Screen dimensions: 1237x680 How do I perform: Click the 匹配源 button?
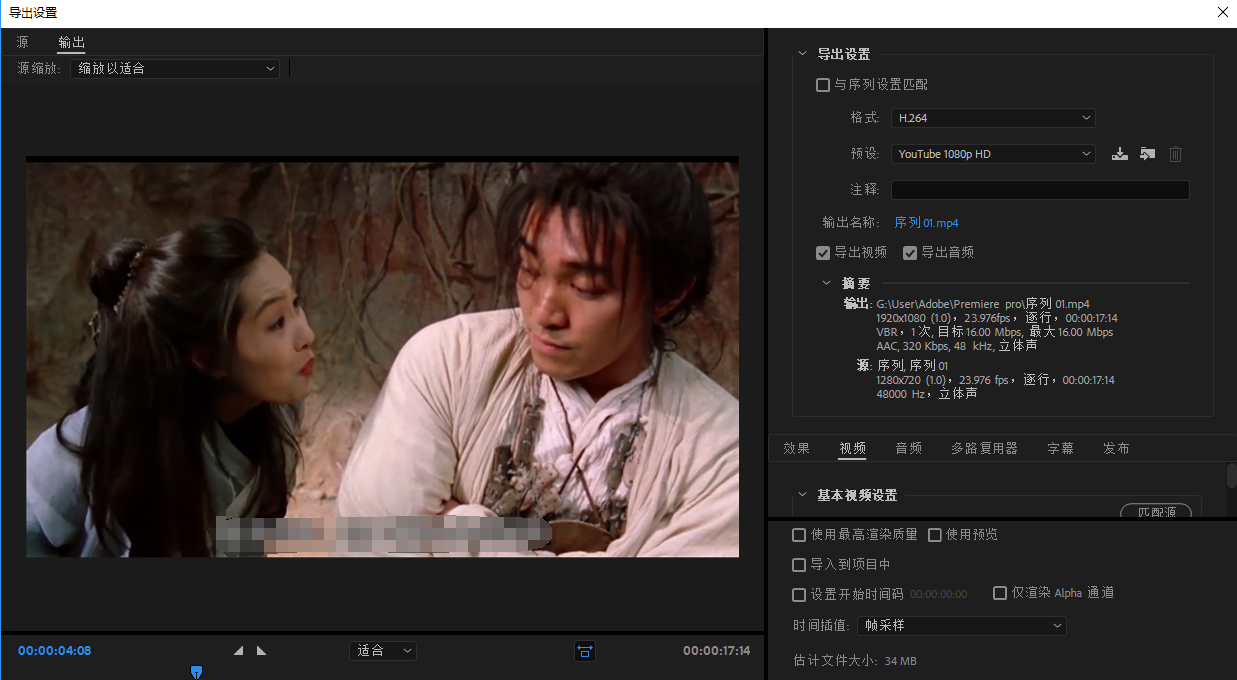click(1156, 512)
